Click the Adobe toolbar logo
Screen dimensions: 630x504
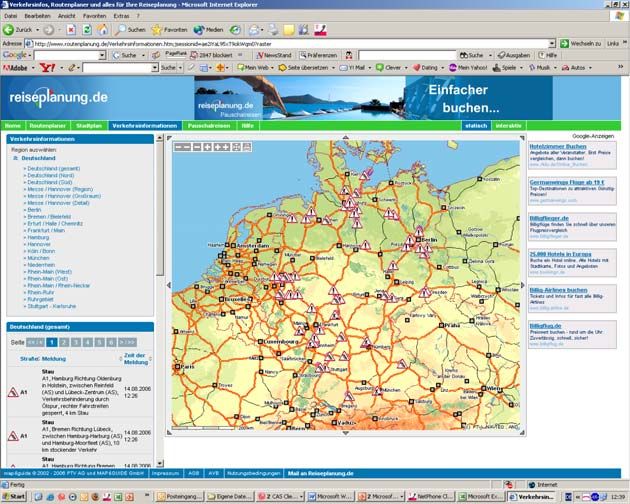[15, 68]
